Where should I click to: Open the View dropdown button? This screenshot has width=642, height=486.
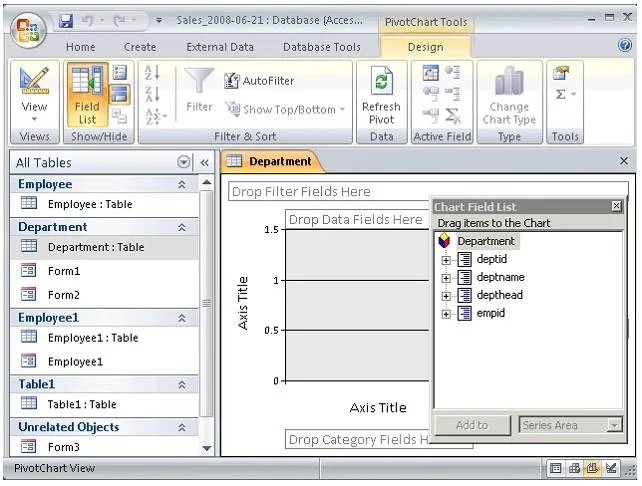[x=34, y=95]
